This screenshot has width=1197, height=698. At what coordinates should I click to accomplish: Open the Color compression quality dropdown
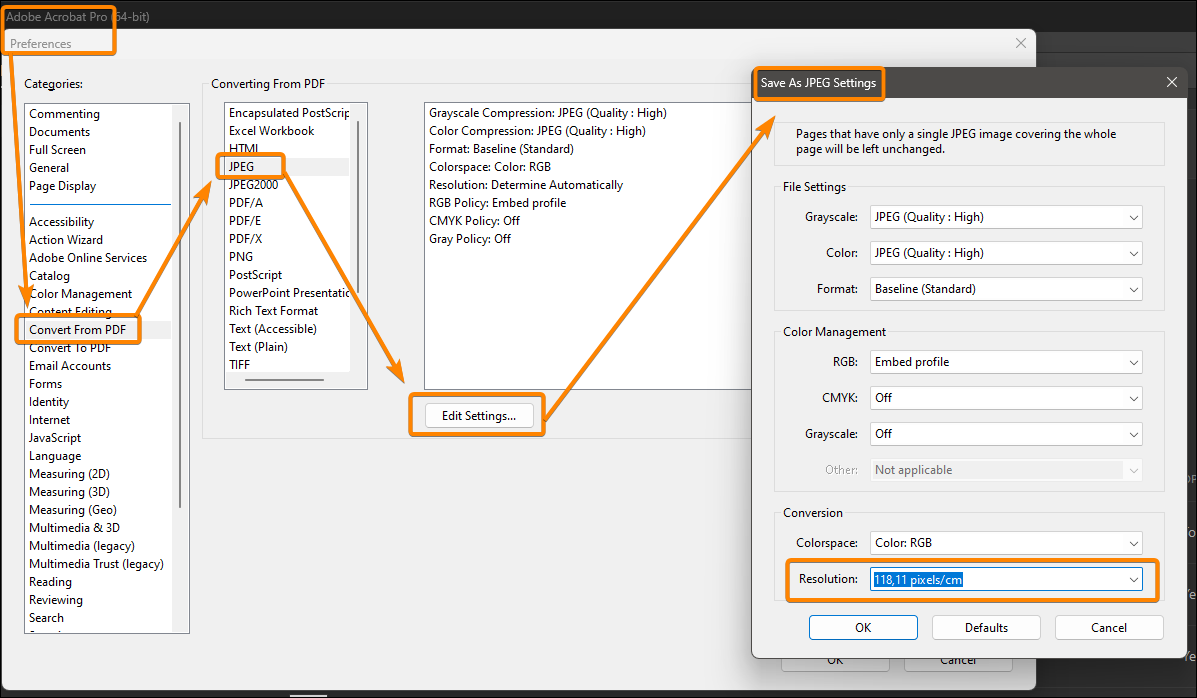click(1005, 252)
